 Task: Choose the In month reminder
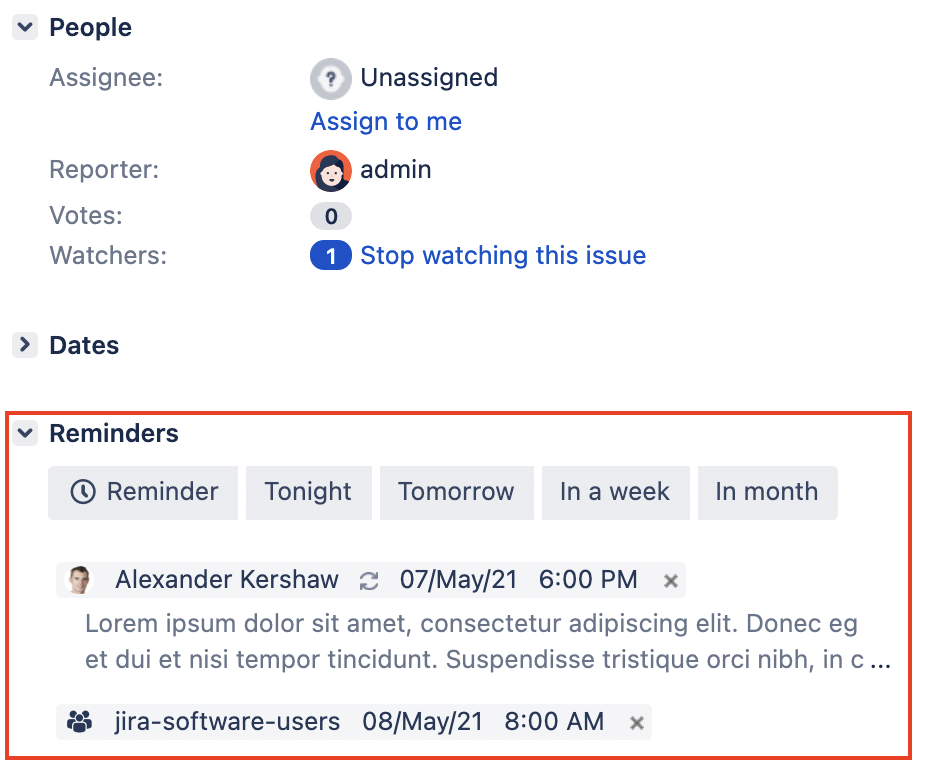[x=767, y=492]
